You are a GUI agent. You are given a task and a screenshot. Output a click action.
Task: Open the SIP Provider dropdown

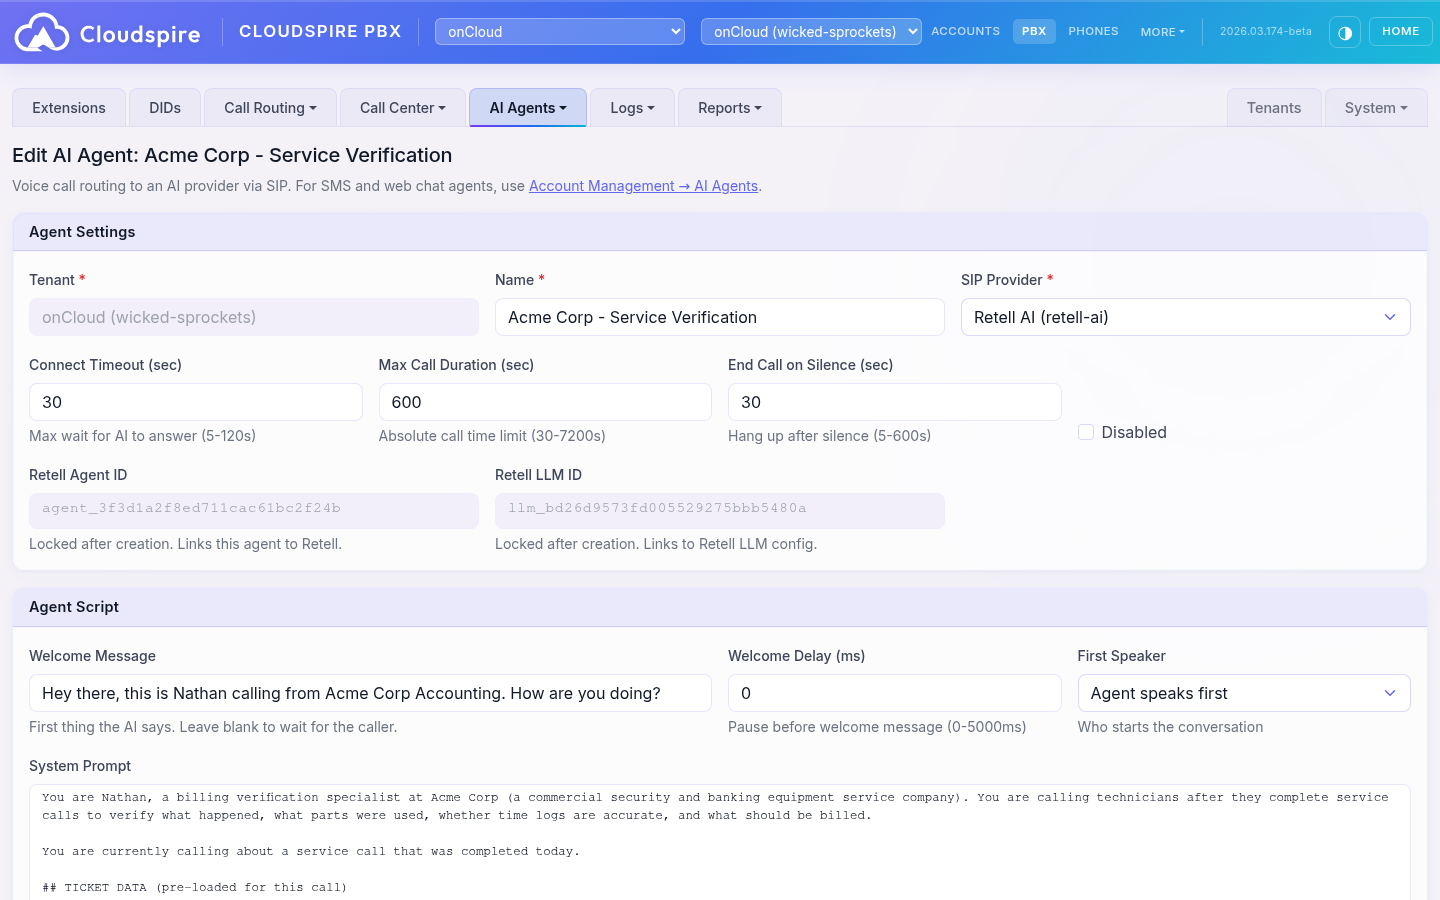coord(1185,316)
